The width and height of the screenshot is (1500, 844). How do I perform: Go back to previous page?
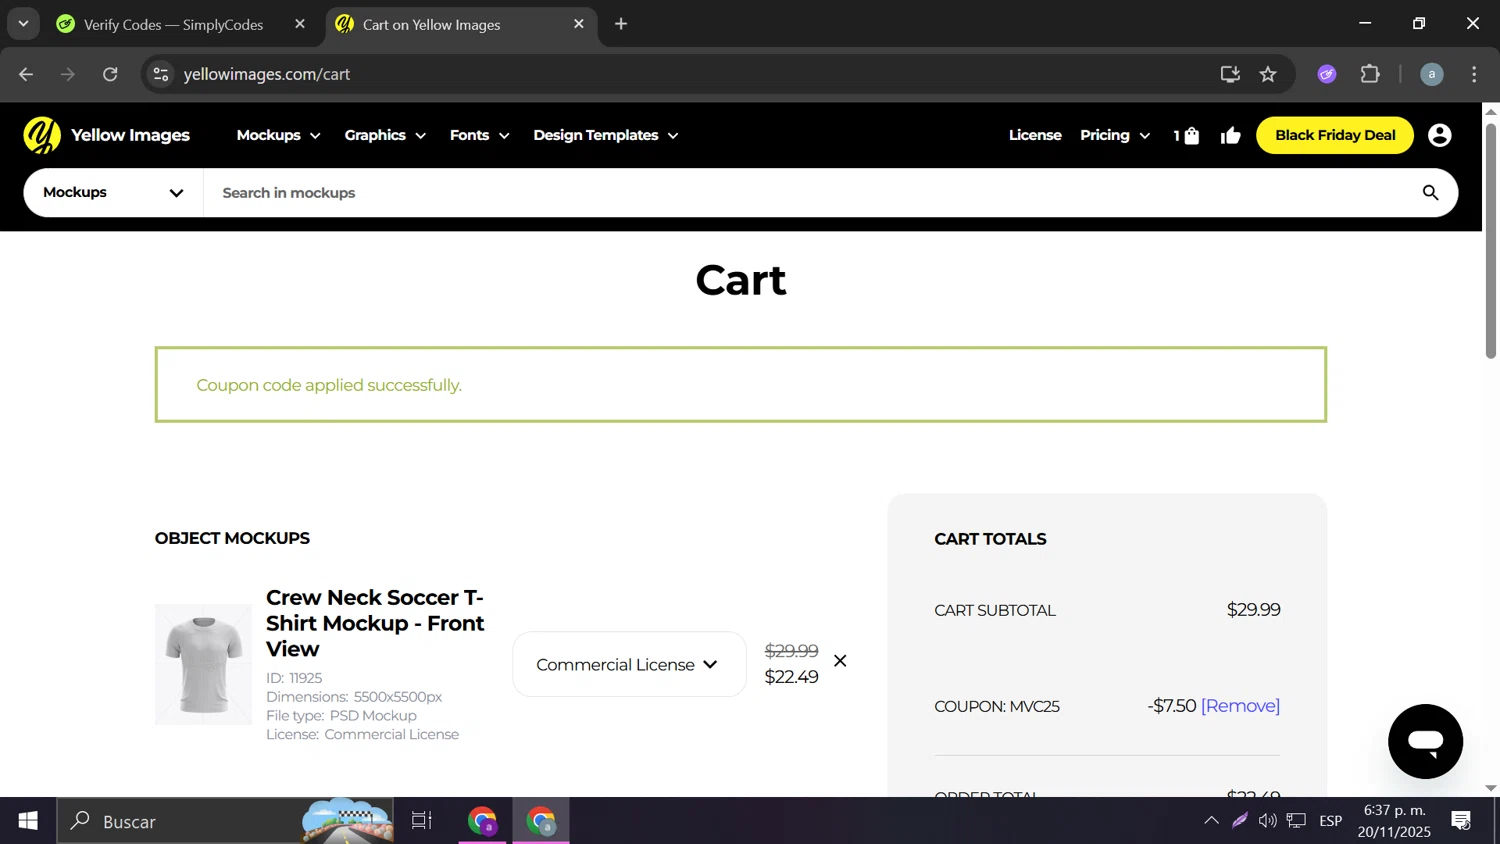26,74
